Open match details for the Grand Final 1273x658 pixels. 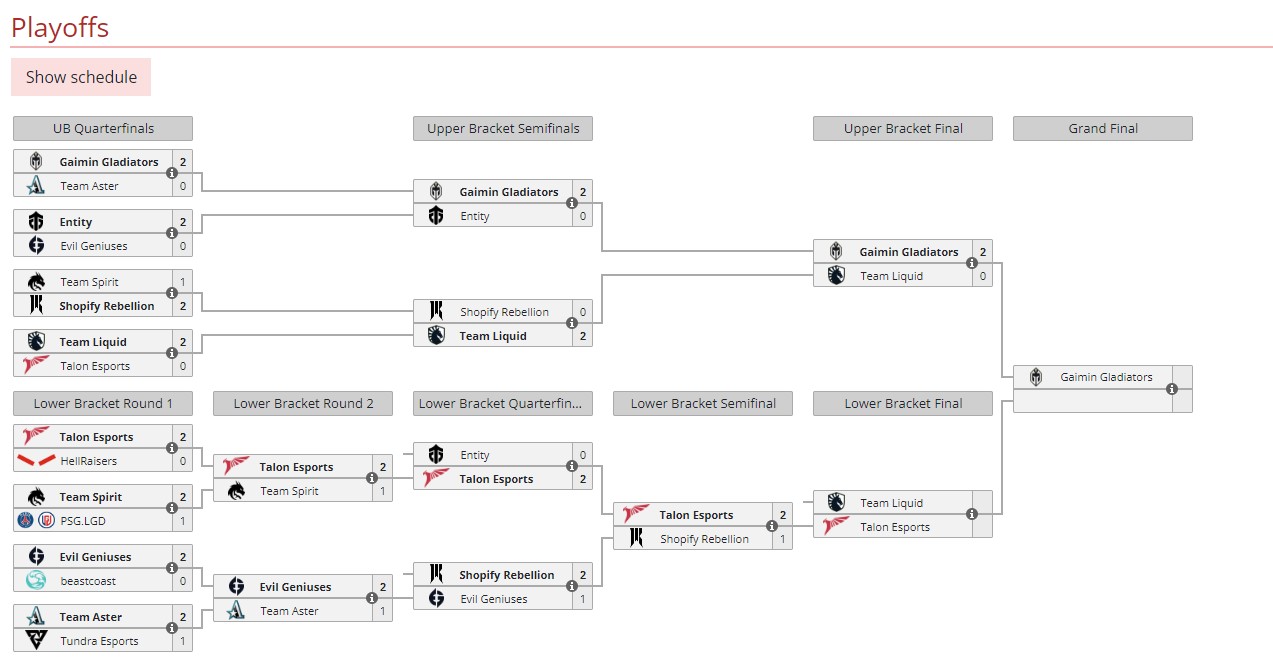[1171, 389]
